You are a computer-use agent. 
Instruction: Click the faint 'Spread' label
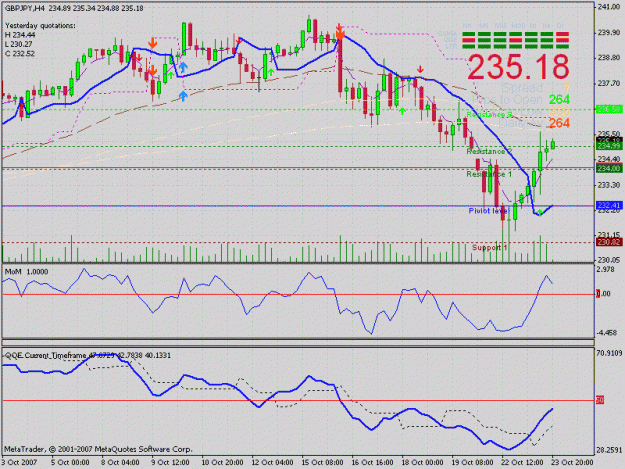tap(522, 88)
